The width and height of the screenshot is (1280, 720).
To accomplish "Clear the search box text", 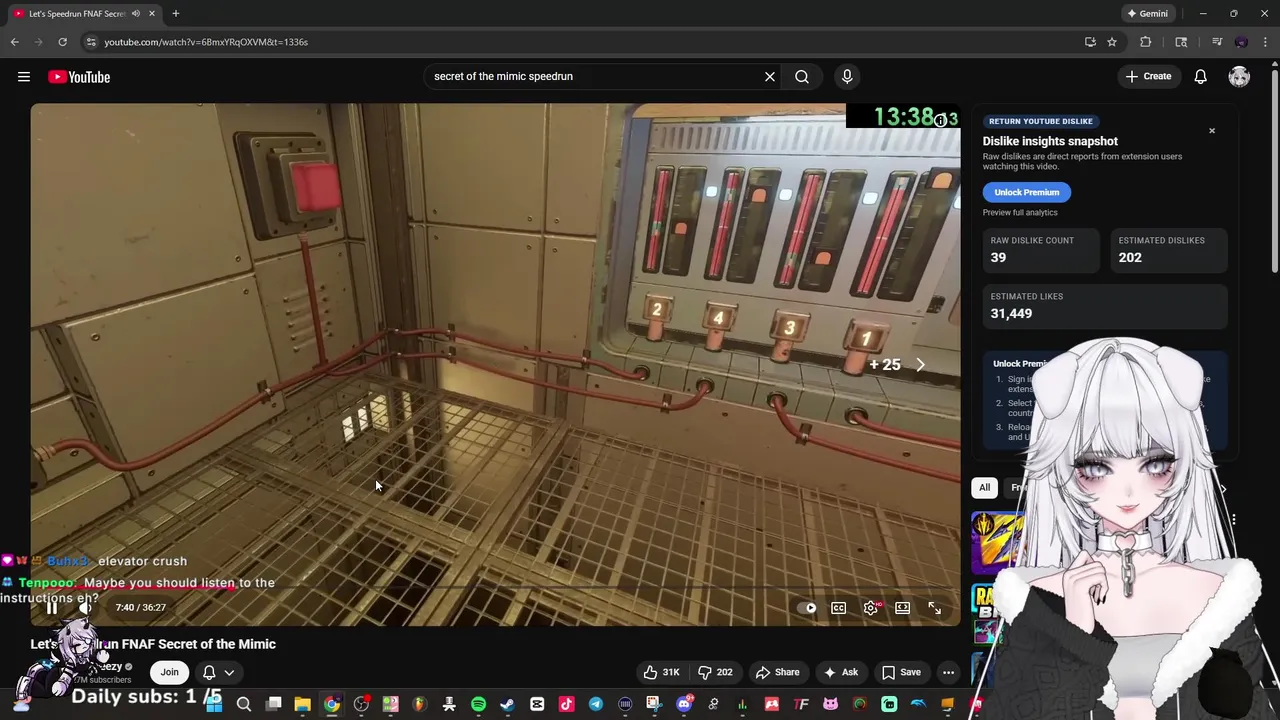I will pyautogui.click(x=770, y=76).
